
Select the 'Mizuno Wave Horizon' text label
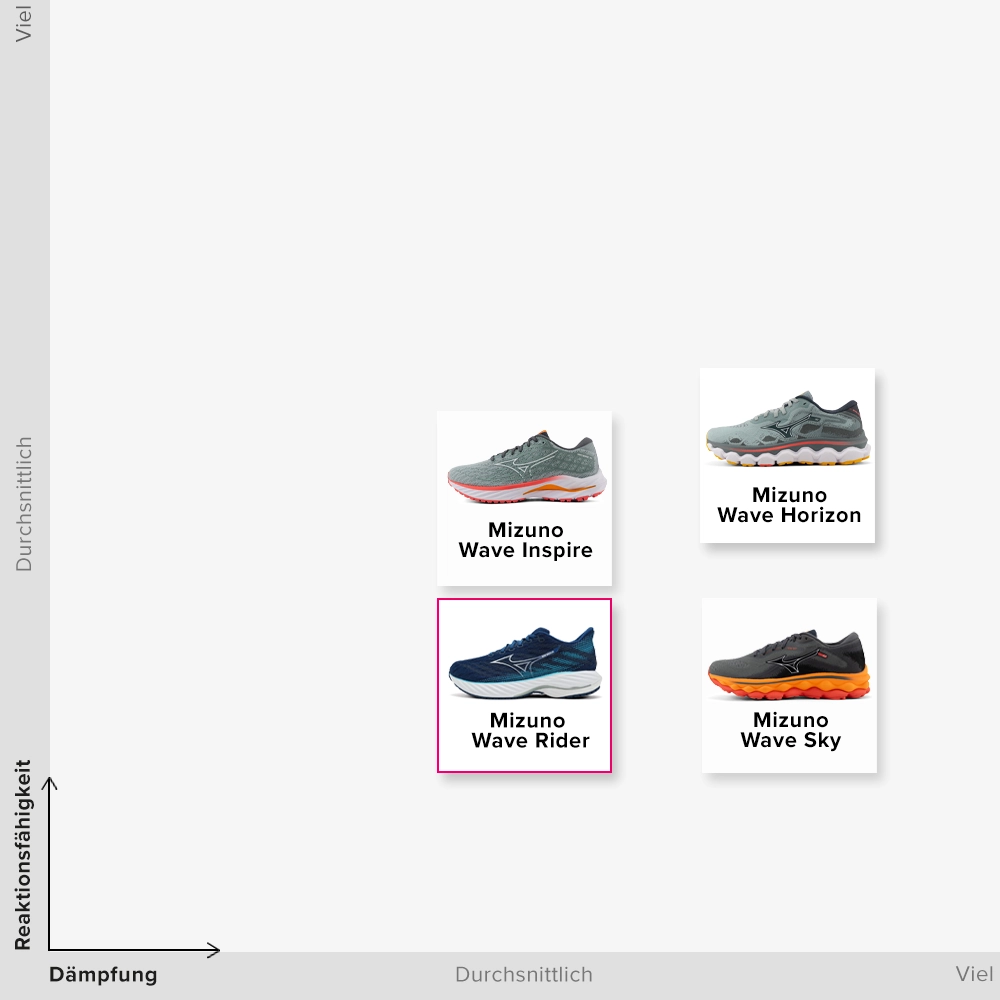coord(789,505)
